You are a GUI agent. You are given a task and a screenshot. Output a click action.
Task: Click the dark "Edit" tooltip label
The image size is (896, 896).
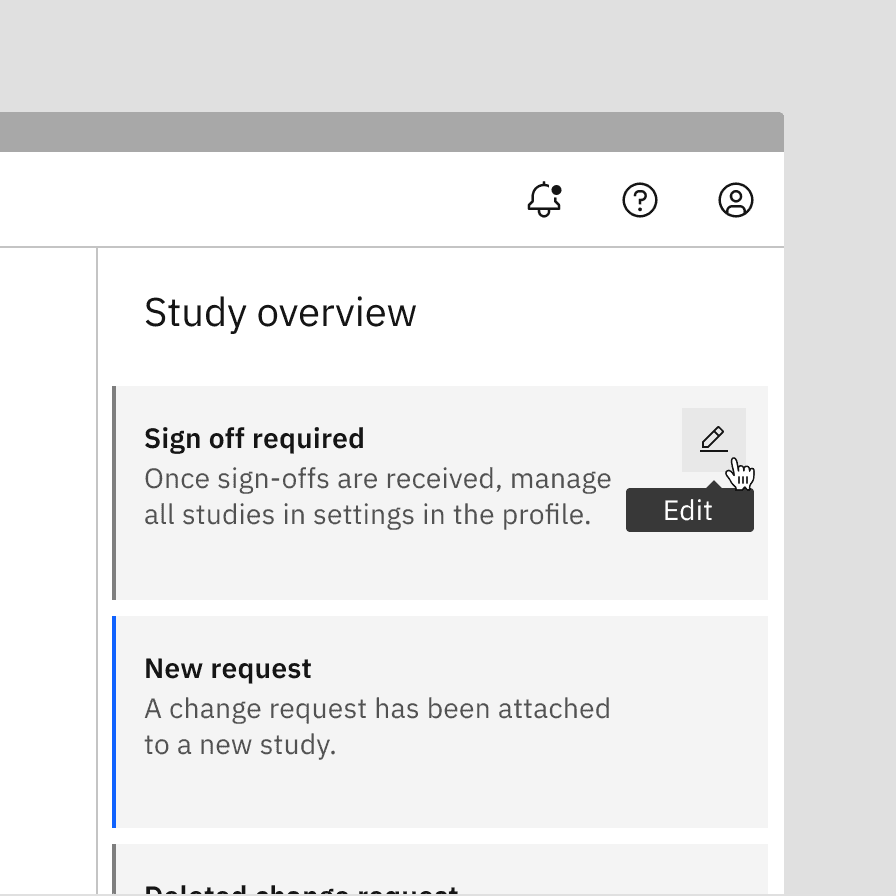tap(689, 511)
